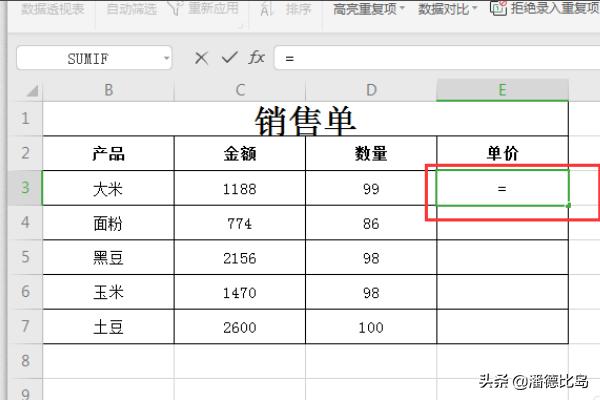Screen dimensions: 600x400
Task: Open the insert function fx dialog
Action: click(256, 58)
